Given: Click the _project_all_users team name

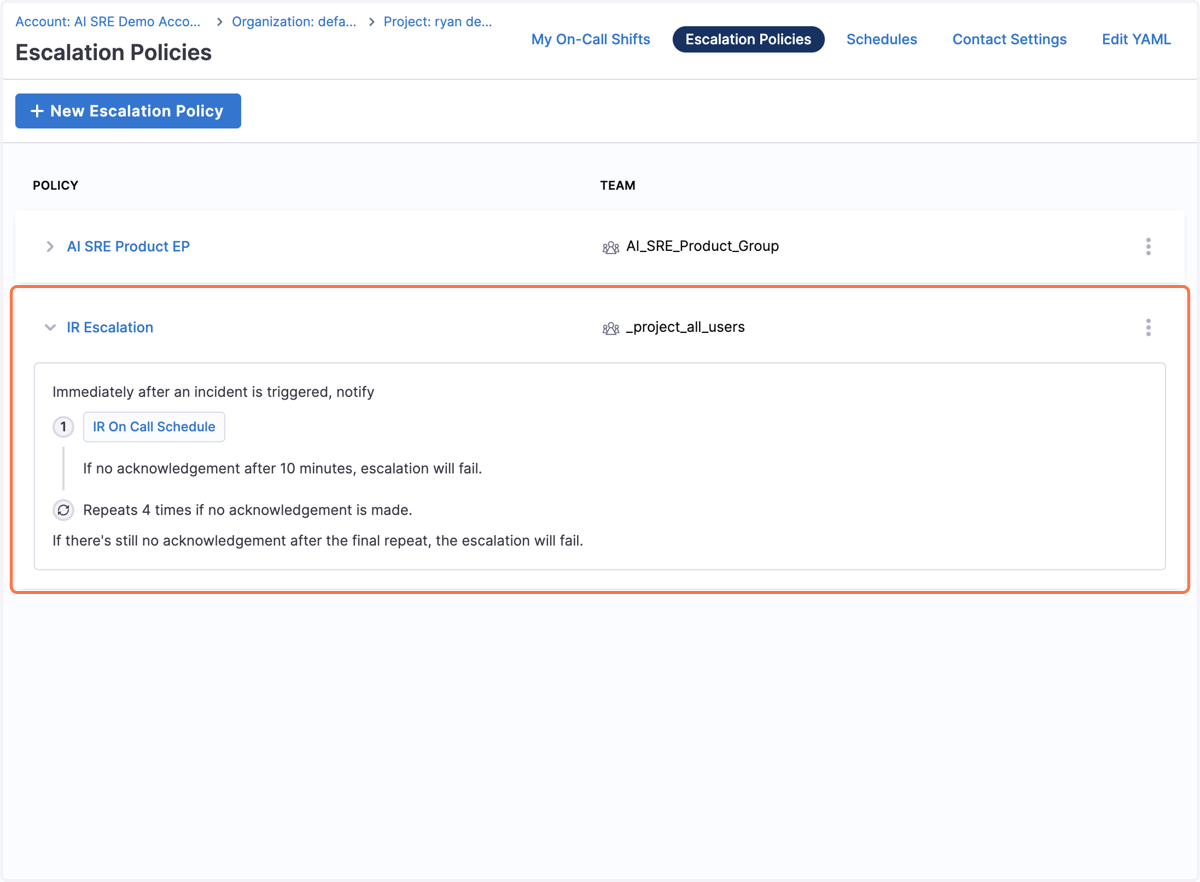Looking at the screenshot, I should coord(685,327).
